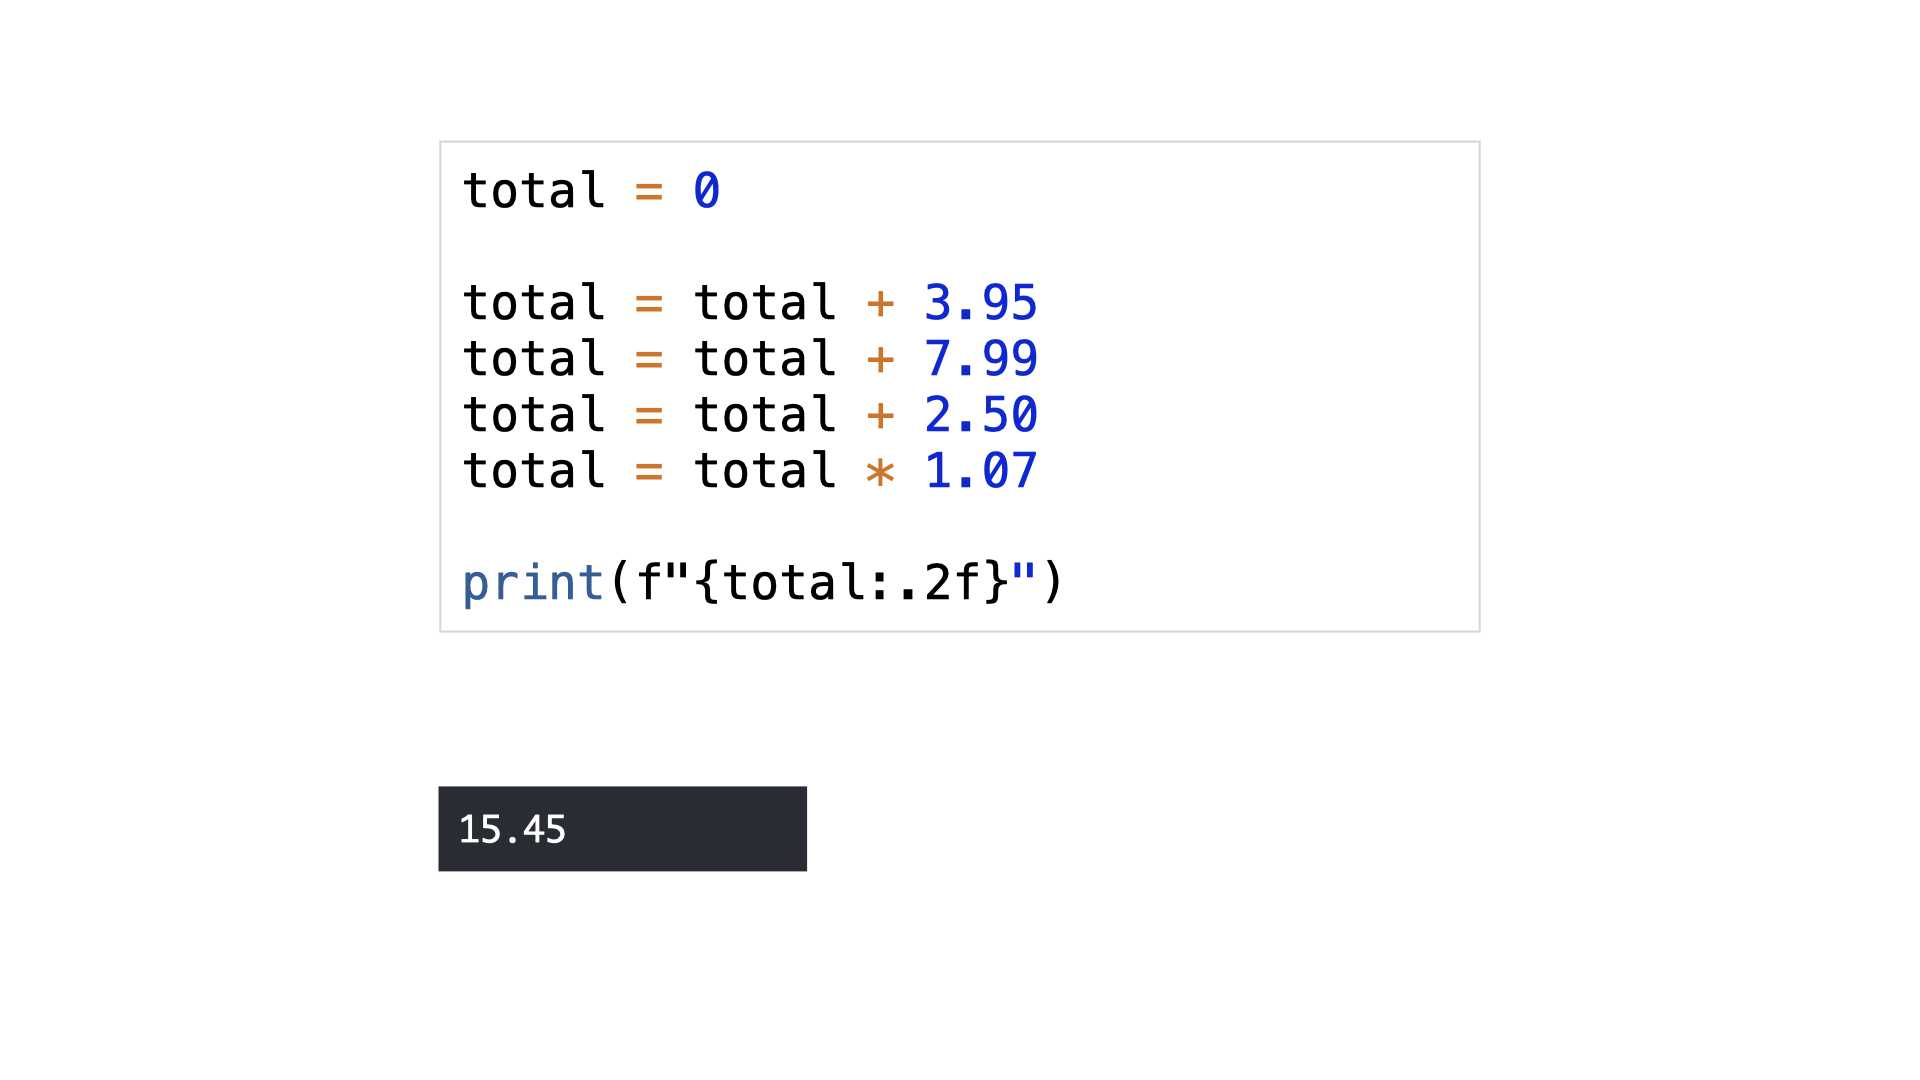1920x1080 pixels.
Task: Click the plus operator before 2.50
Action: coord(880,416)
